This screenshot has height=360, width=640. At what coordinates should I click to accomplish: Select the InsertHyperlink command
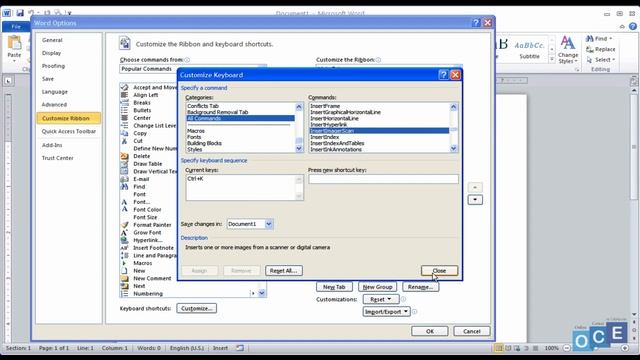pyautogui.click(x=329, y=124)
